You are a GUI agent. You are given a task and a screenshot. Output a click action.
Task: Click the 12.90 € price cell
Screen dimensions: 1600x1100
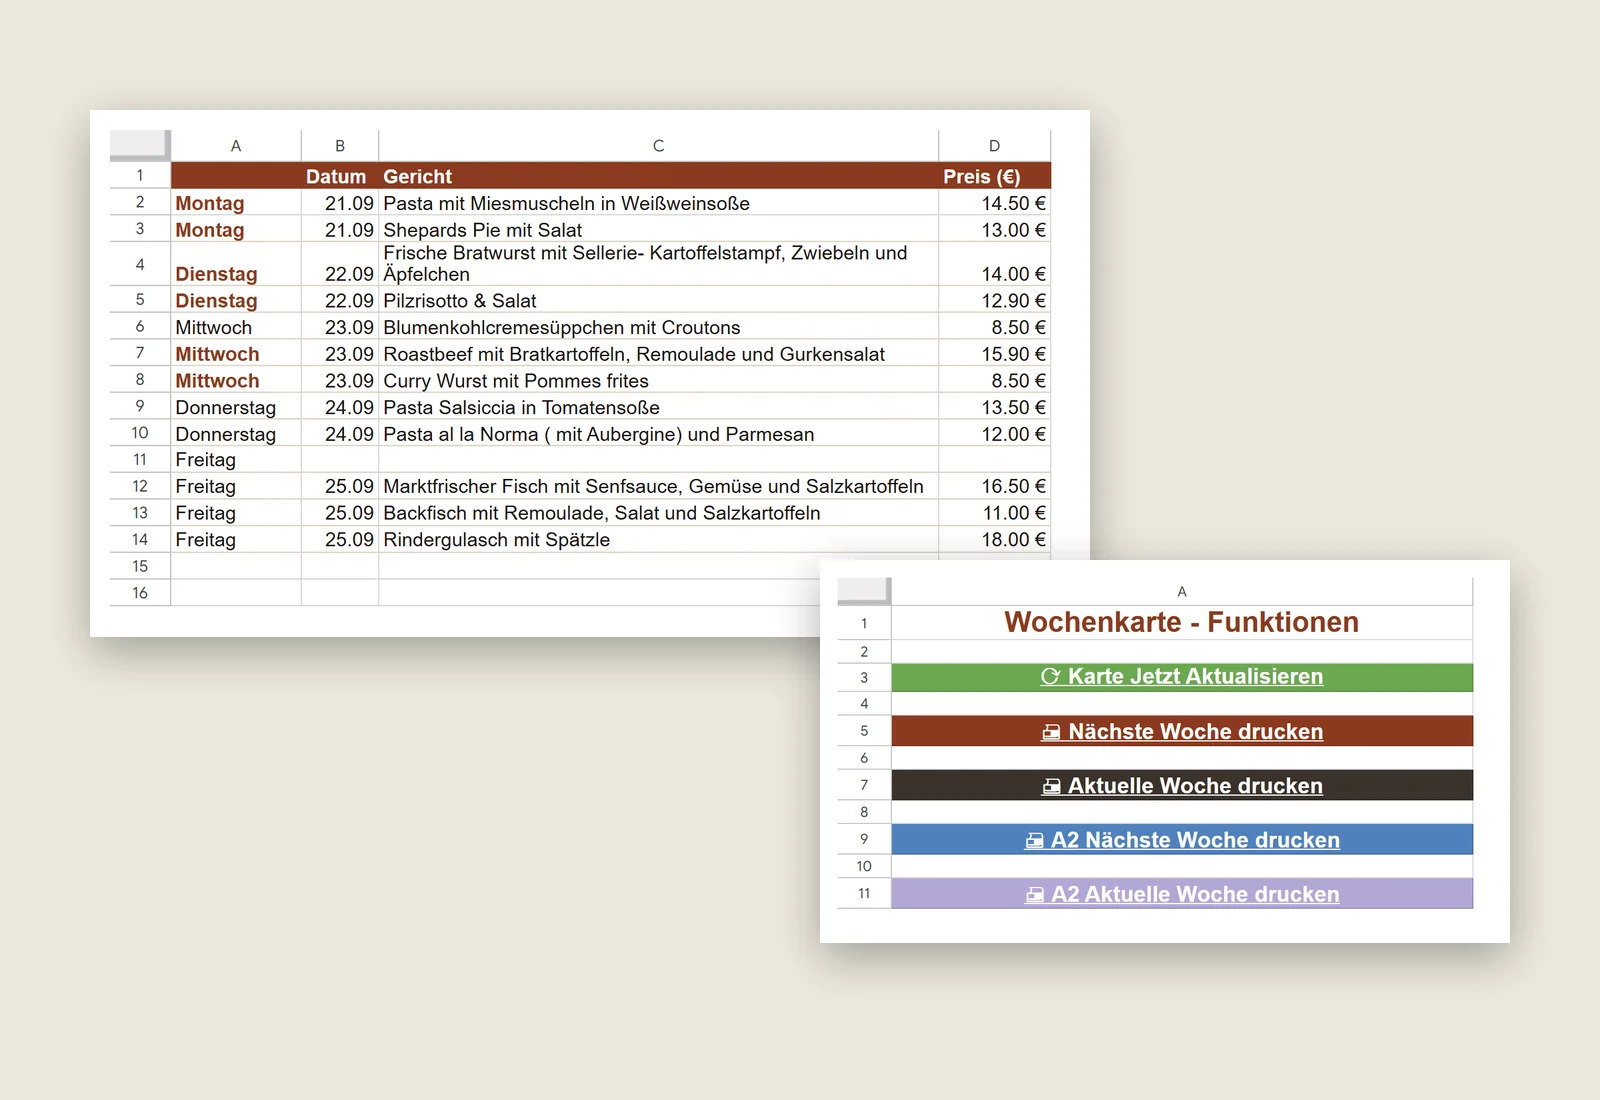tap(994, 301)
